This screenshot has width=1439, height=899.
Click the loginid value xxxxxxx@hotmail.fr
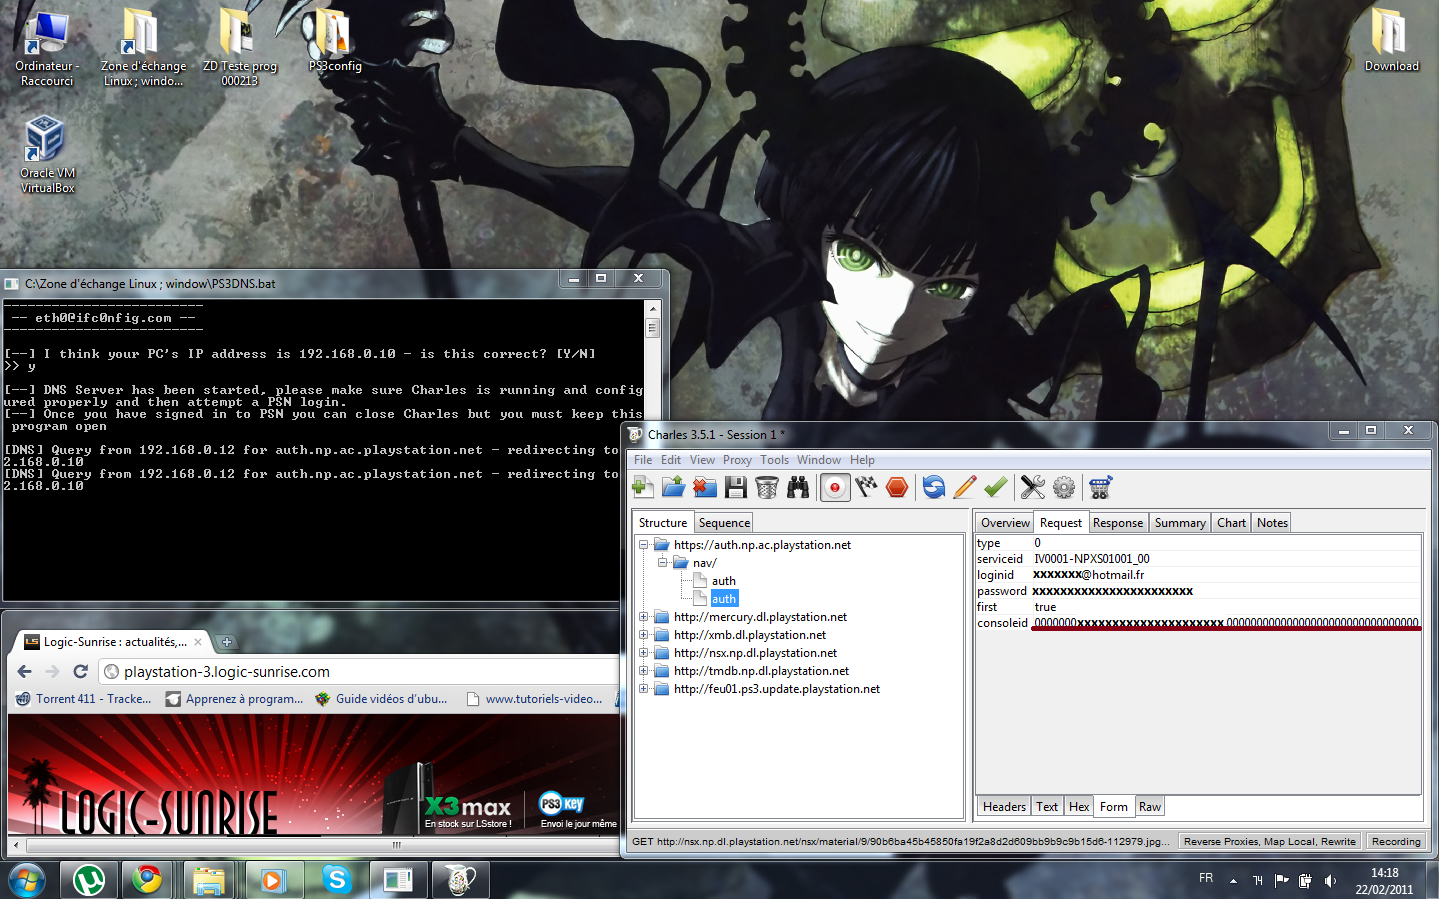[x=1088, y=575]
